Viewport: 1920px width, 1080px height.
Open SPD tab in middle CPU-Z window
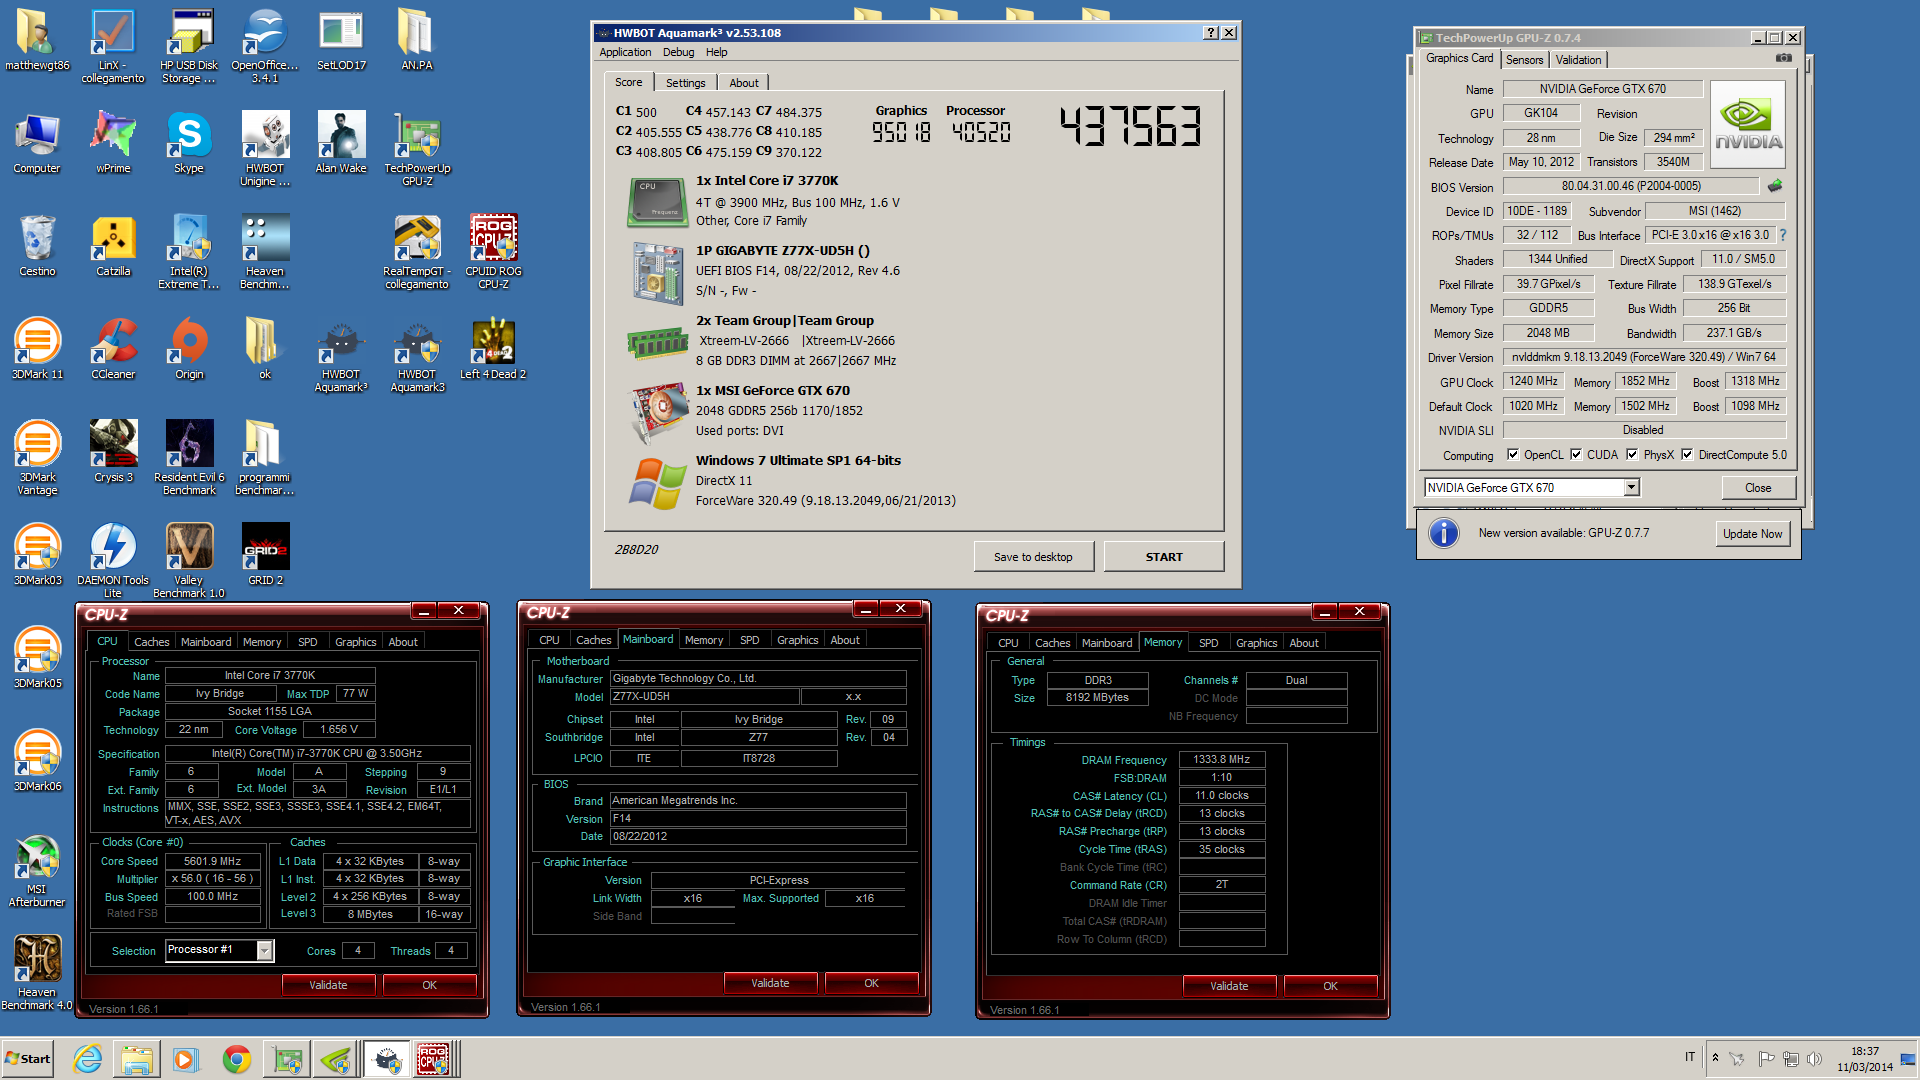point(750,640)
